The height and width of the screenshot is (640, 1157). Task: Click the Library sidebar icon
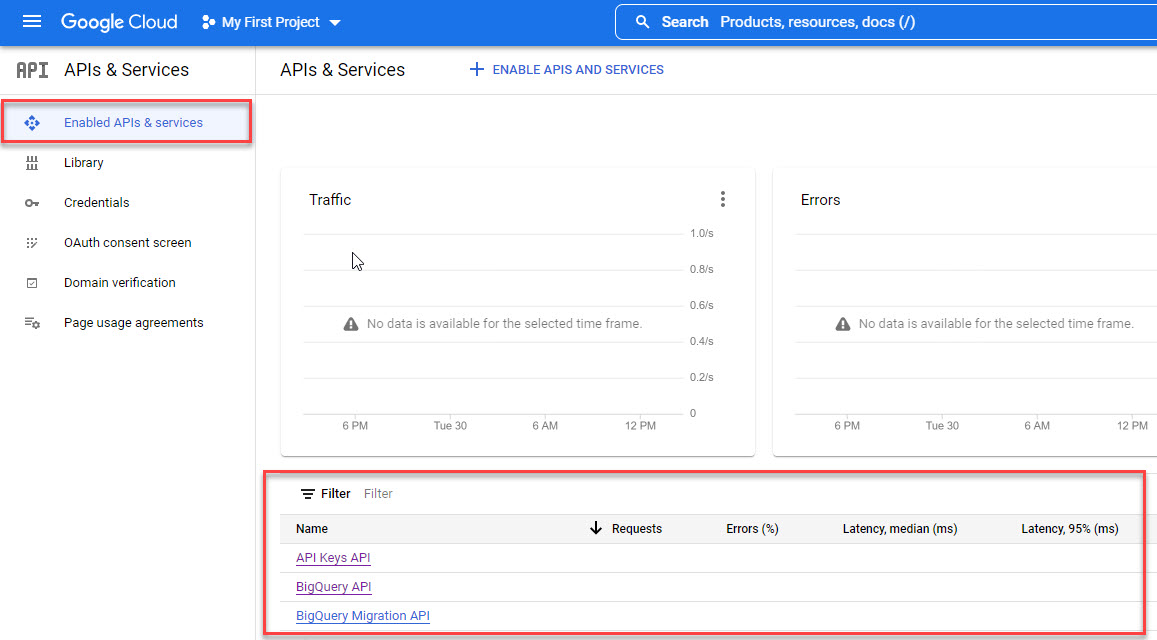point(32,163)
